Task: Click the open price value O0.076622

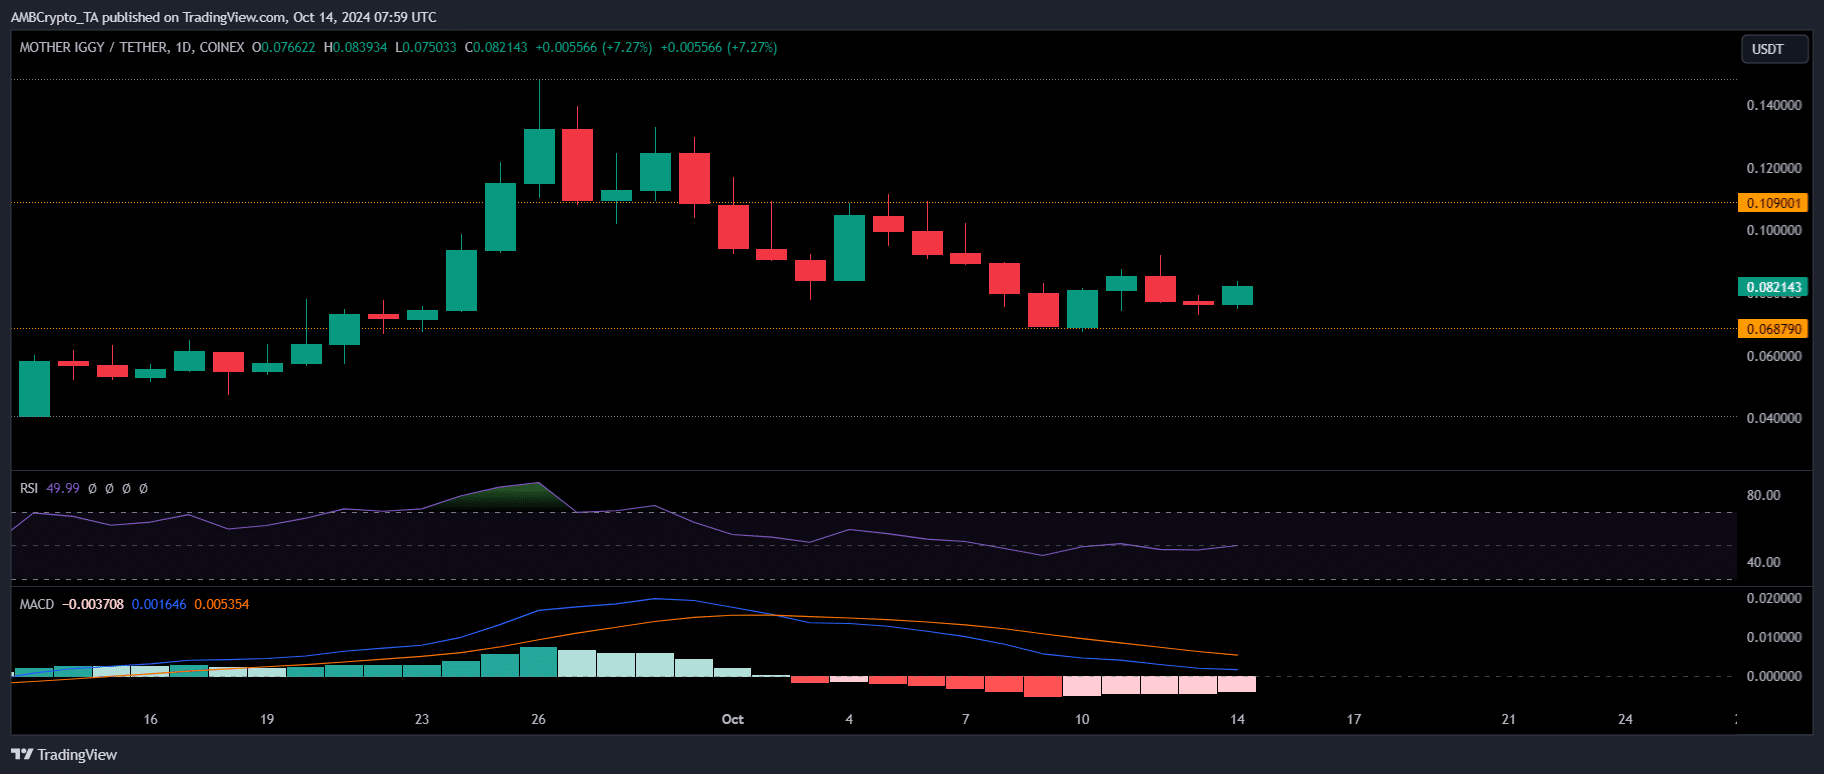Action: click(284, 47)
